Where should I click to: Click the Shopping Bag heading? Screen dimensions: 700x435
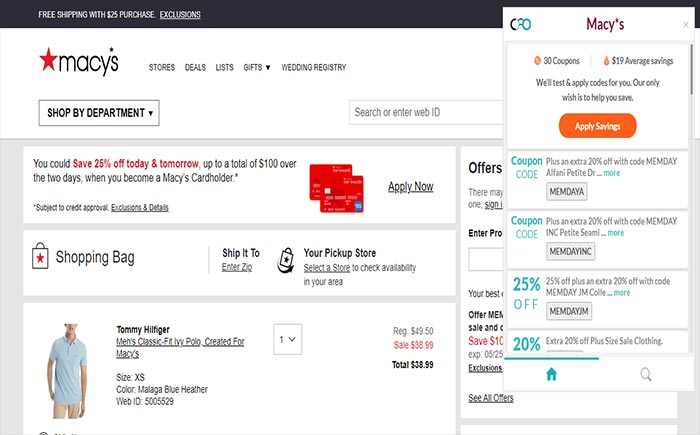(95, 257)
